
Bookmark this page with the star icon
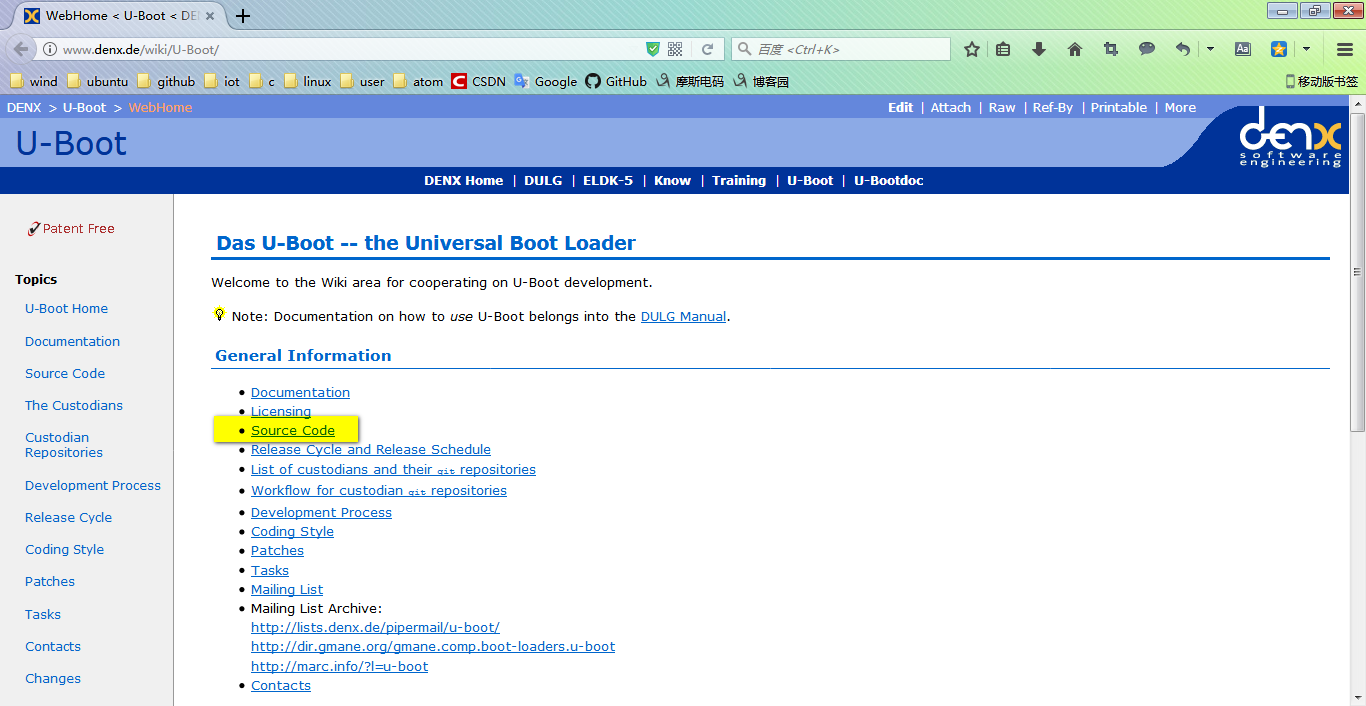click(971, 49)
